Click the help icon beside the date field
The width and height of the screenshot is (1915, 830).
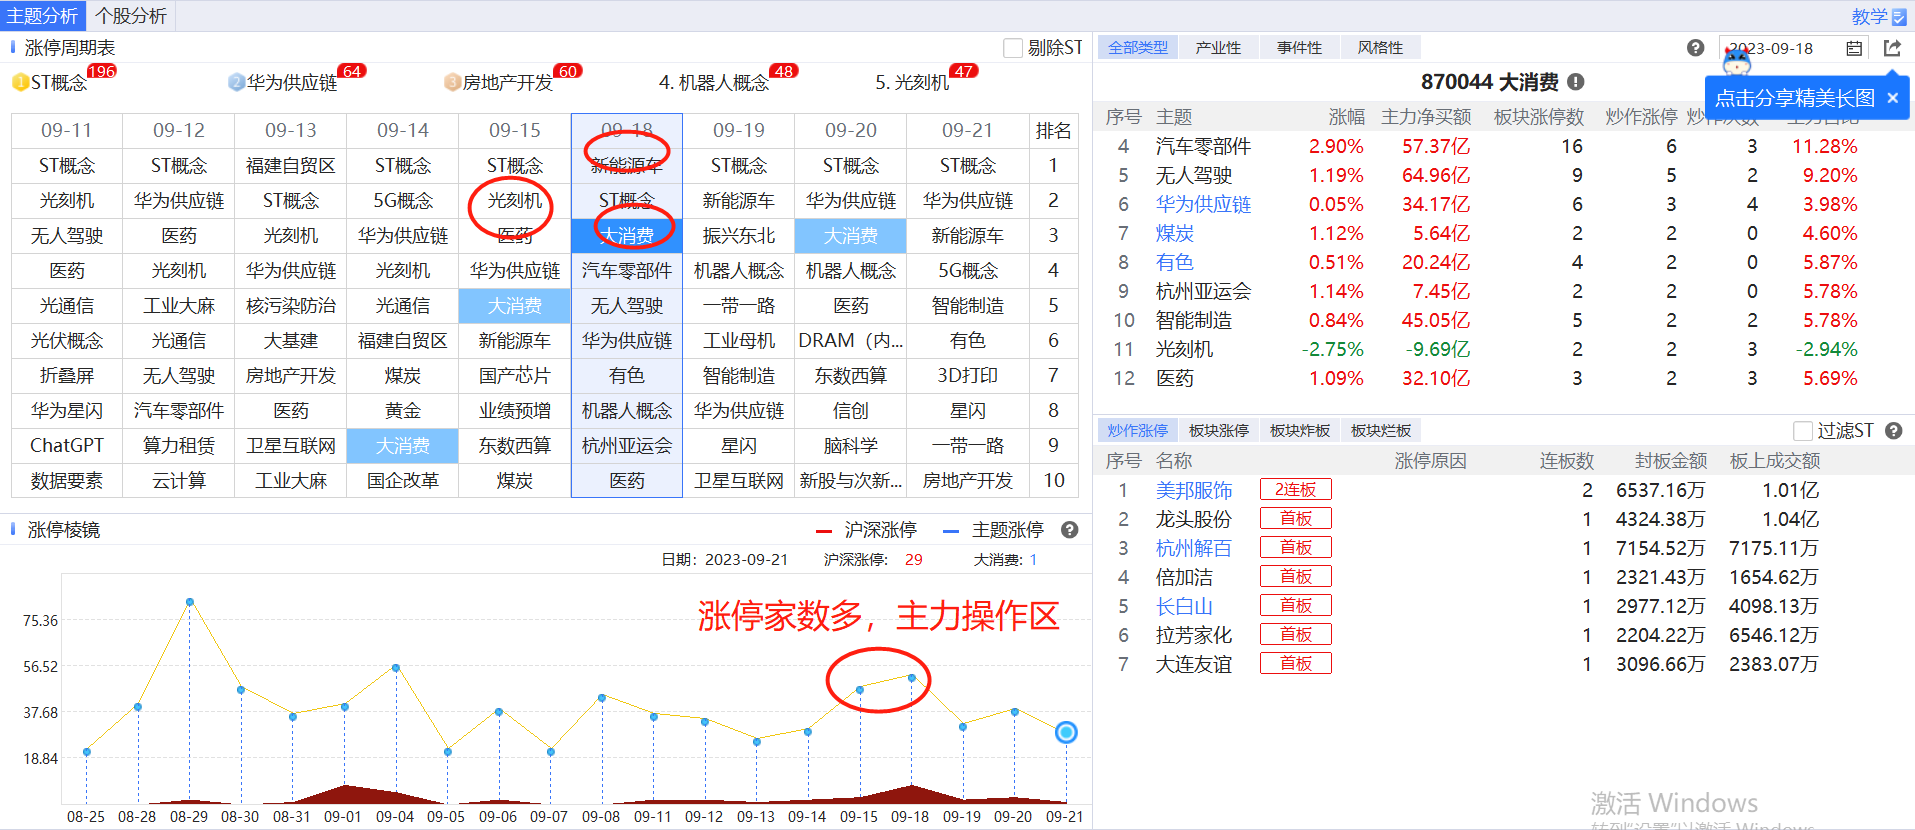pyautogui.click(x=1695, y=48)
